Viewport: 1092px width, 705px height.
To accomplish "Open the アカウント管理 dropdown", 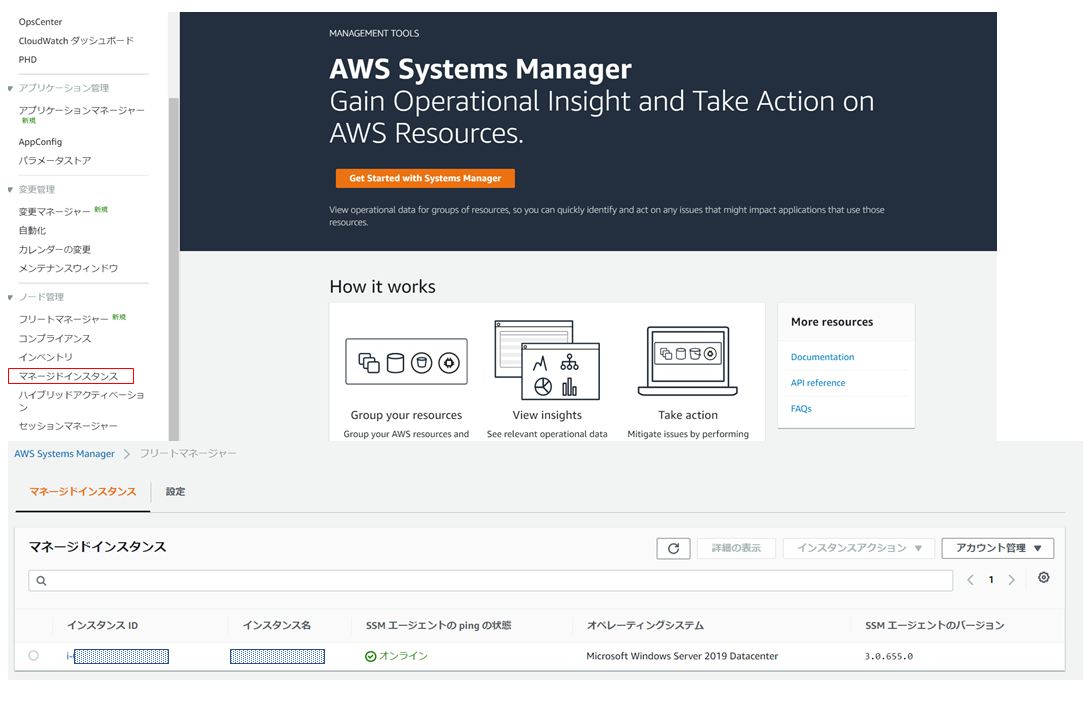I will [x=997, y=548].
